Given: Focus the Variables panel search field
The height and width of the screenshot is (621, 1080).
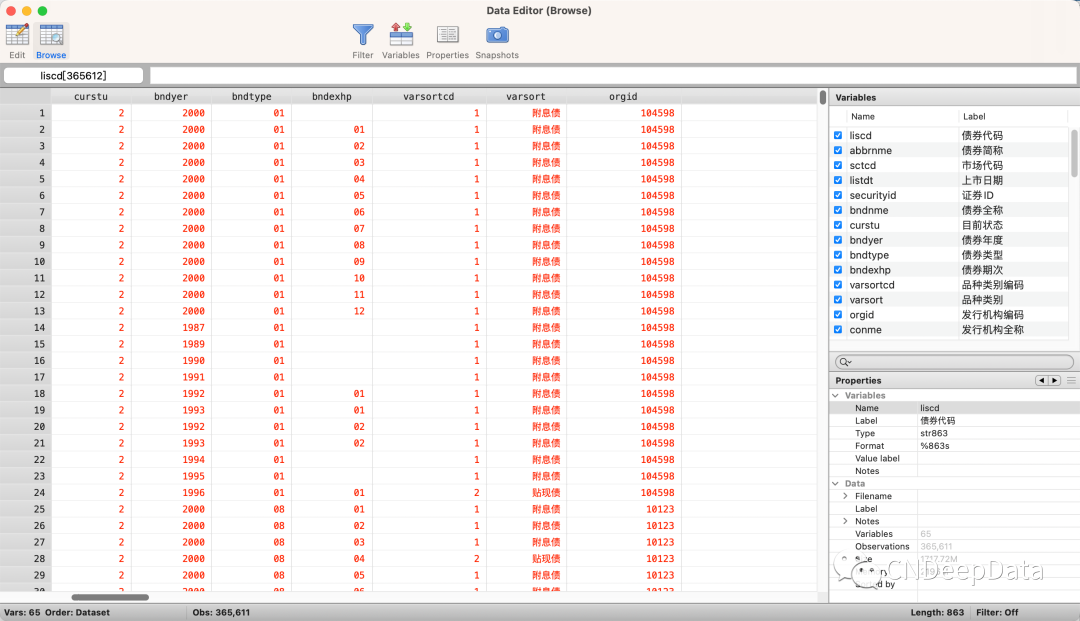Looking at the screenshot, I should click(x=954, y=362).
